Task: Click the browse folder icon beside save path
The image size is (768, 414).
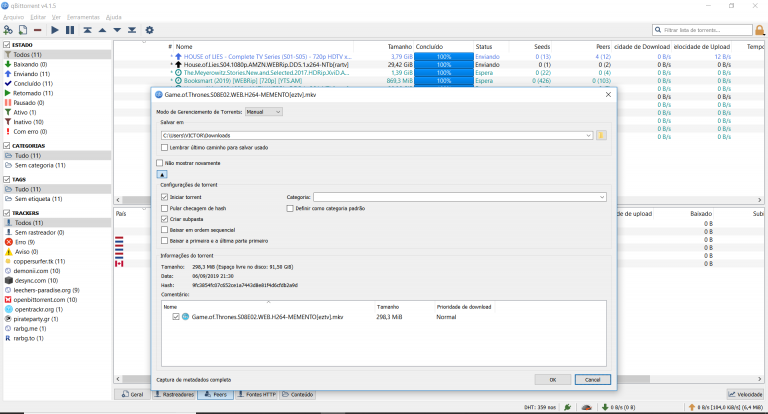Action: pos(601,135)
